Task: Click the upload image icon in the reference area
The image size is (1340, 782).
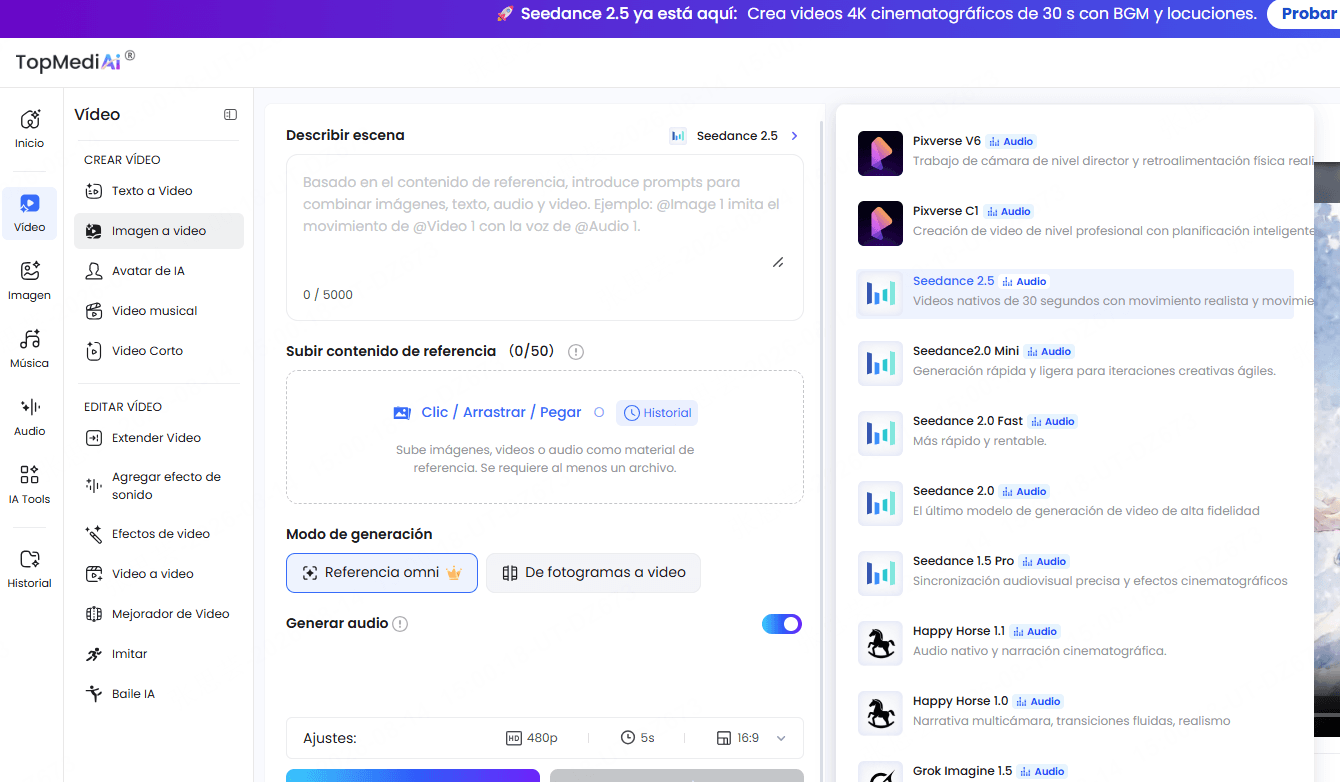Action: point(402,412)
